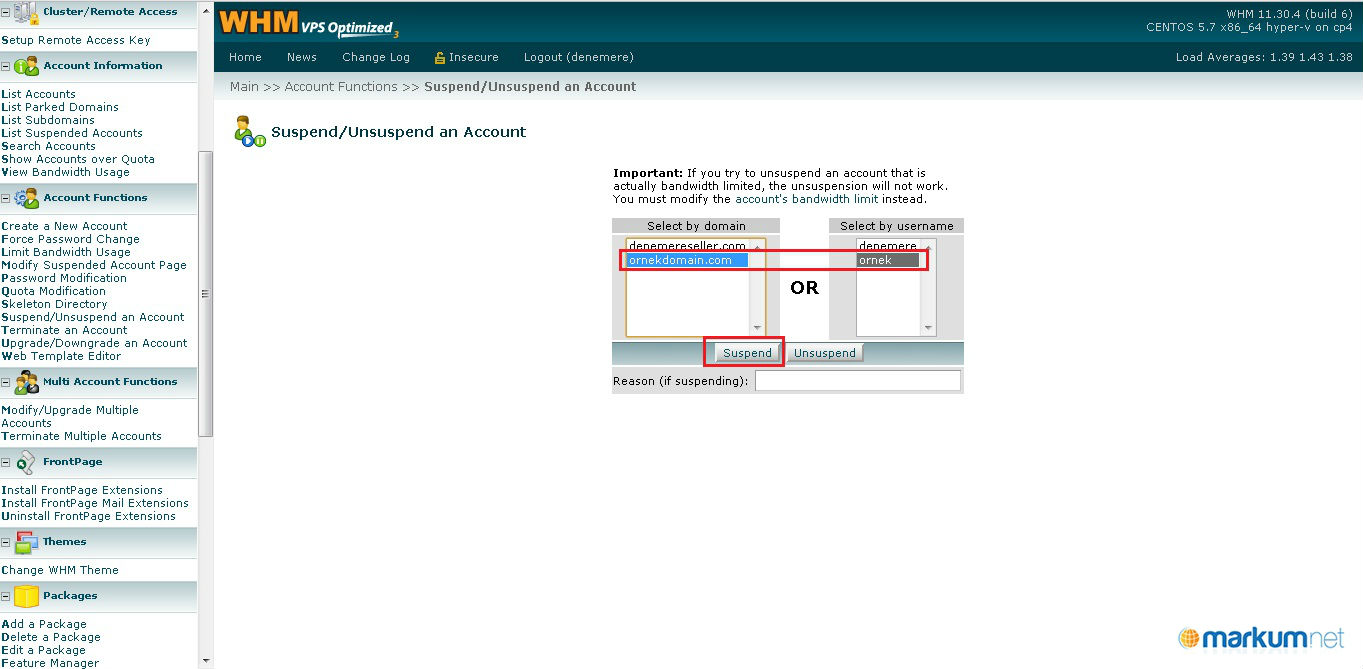This screenshot has width=1363, height=669.
Task: Click the Cluster/Remote Access section icon
Action: [26, 13]
